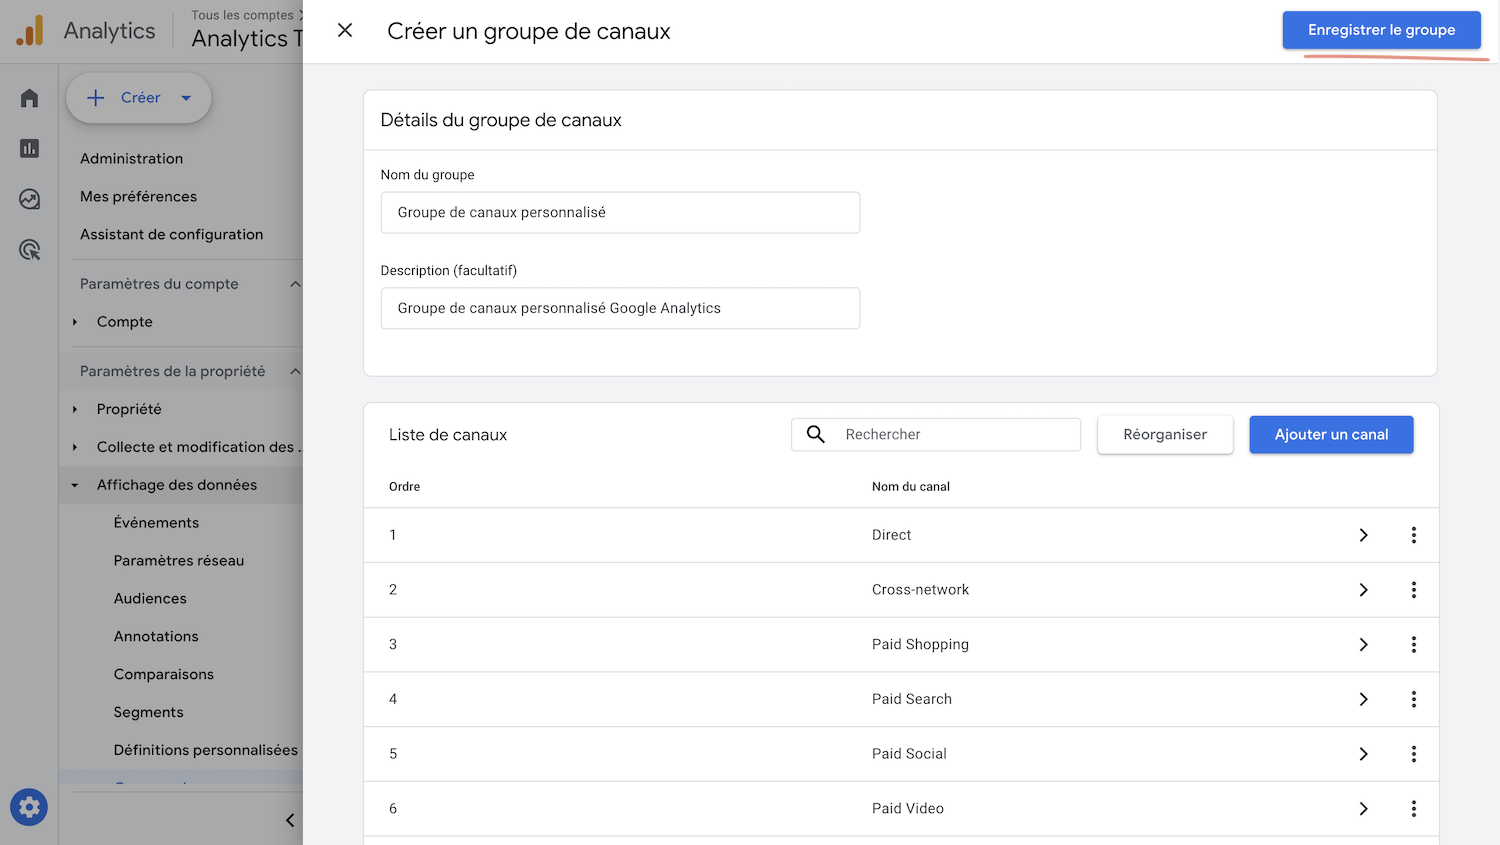
Task: Click the Rechercher channel search box
Action: (936, 434)
